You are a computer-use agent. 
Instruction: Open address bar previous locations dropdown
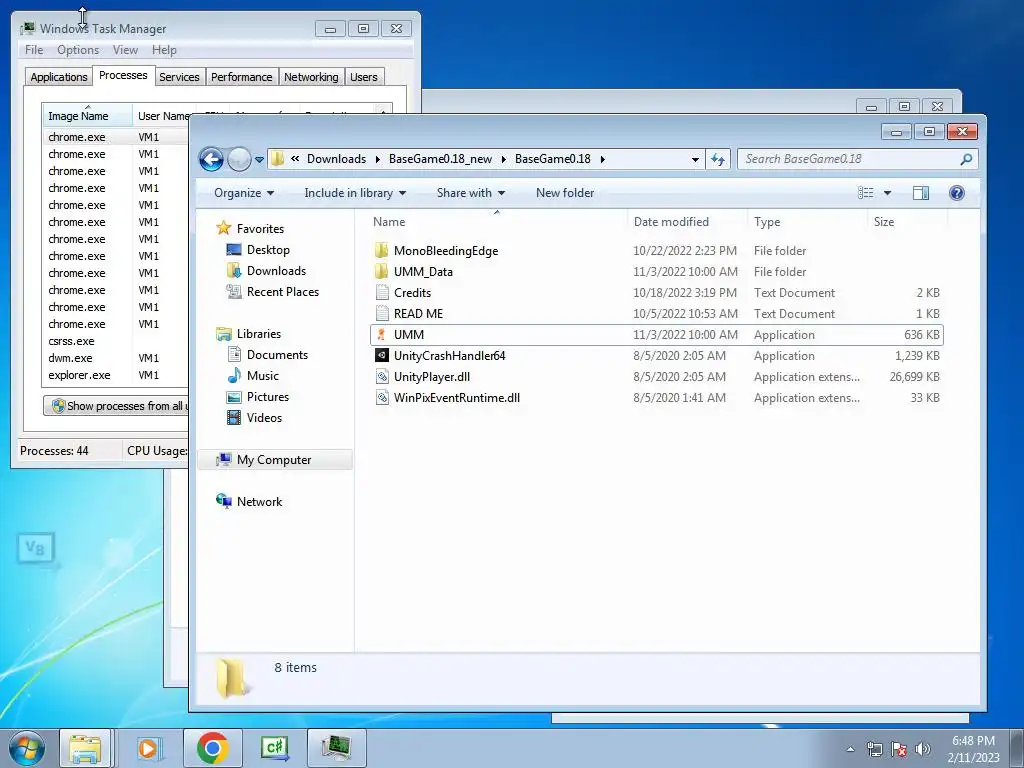tap(695, 159)
